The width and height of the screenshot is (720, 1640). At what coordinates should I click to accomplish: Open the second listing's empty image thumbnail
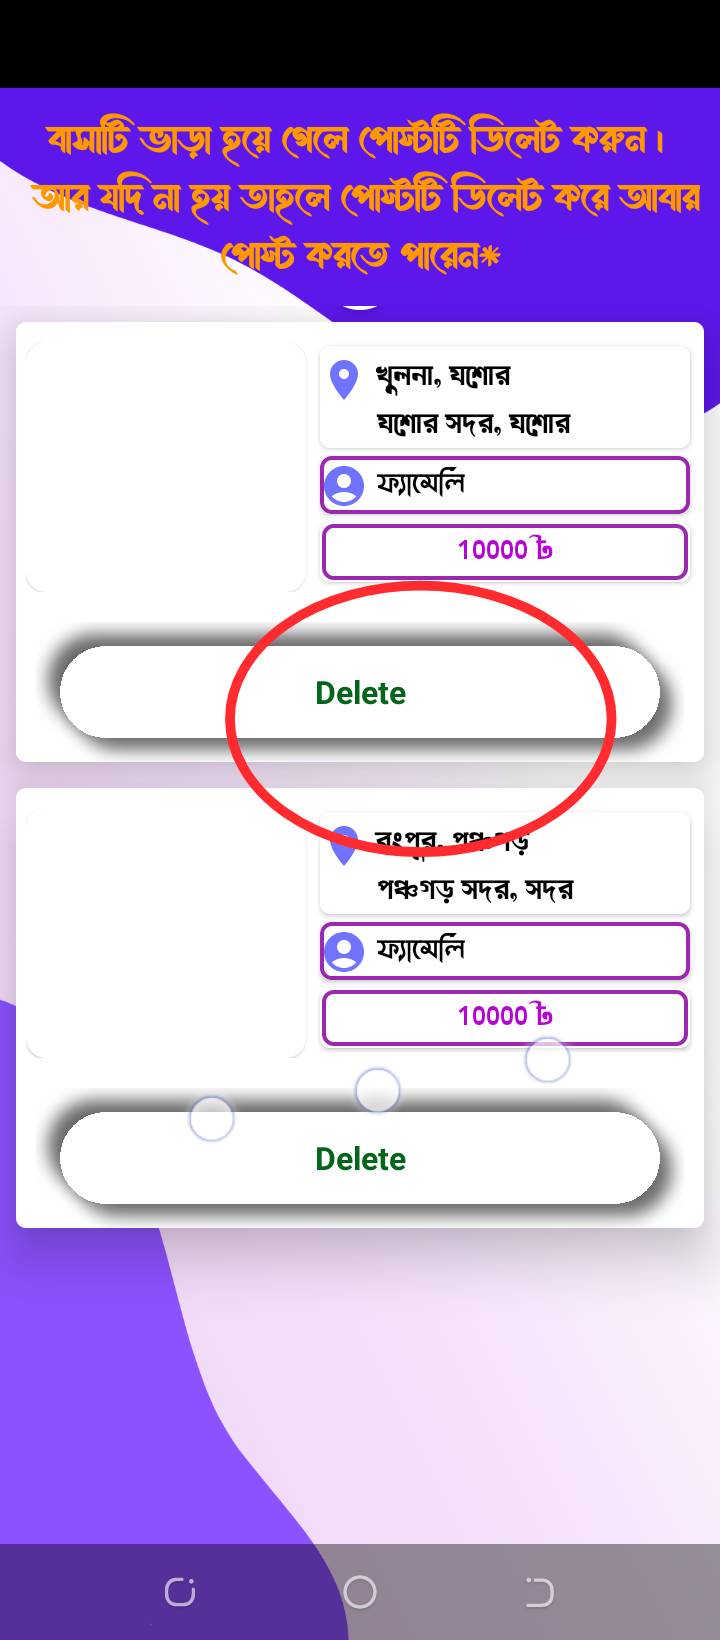[166, 933]
